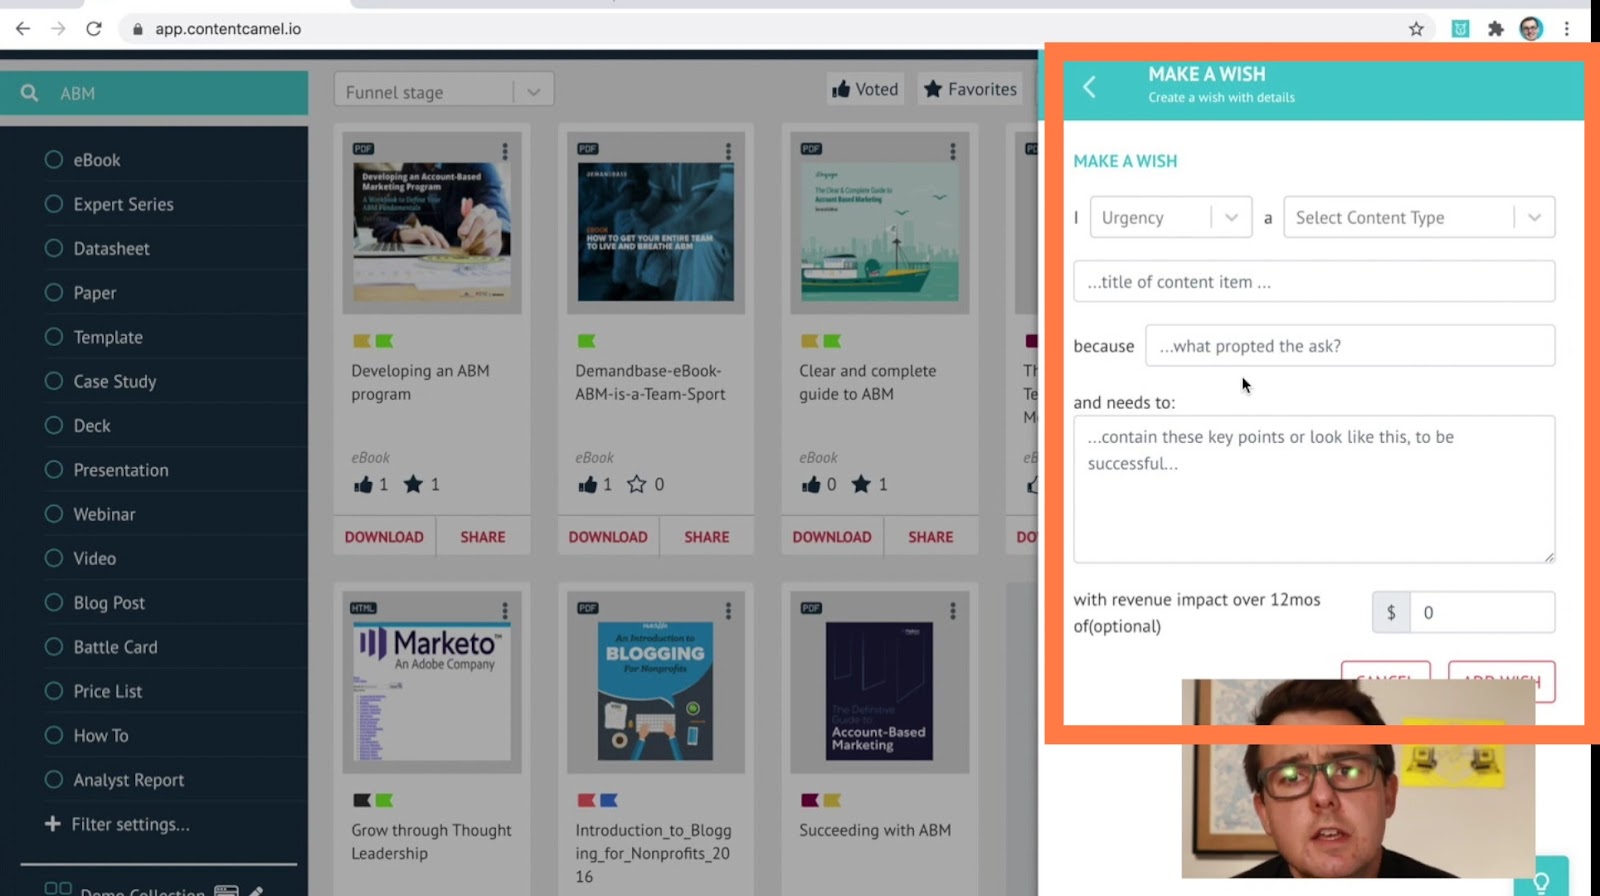Download Developing an ABM program
This screenshot has width=1600, height=896.
[384, 537]
